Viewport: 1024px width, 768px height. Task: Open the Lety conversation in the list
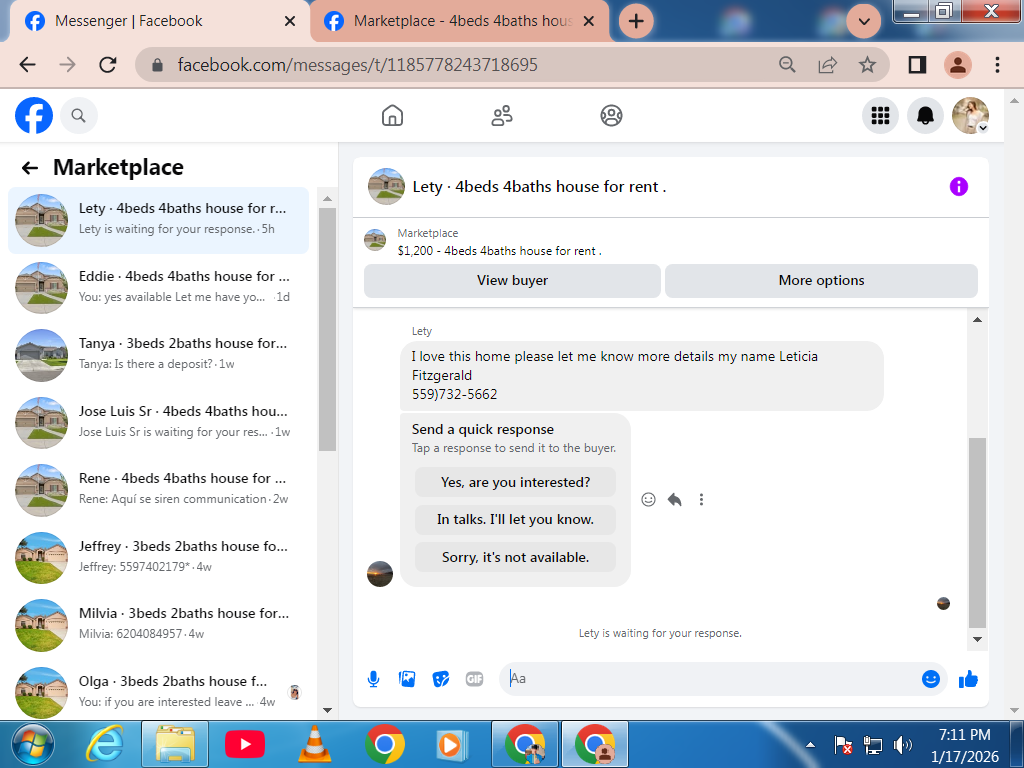(x=159, y=220)
